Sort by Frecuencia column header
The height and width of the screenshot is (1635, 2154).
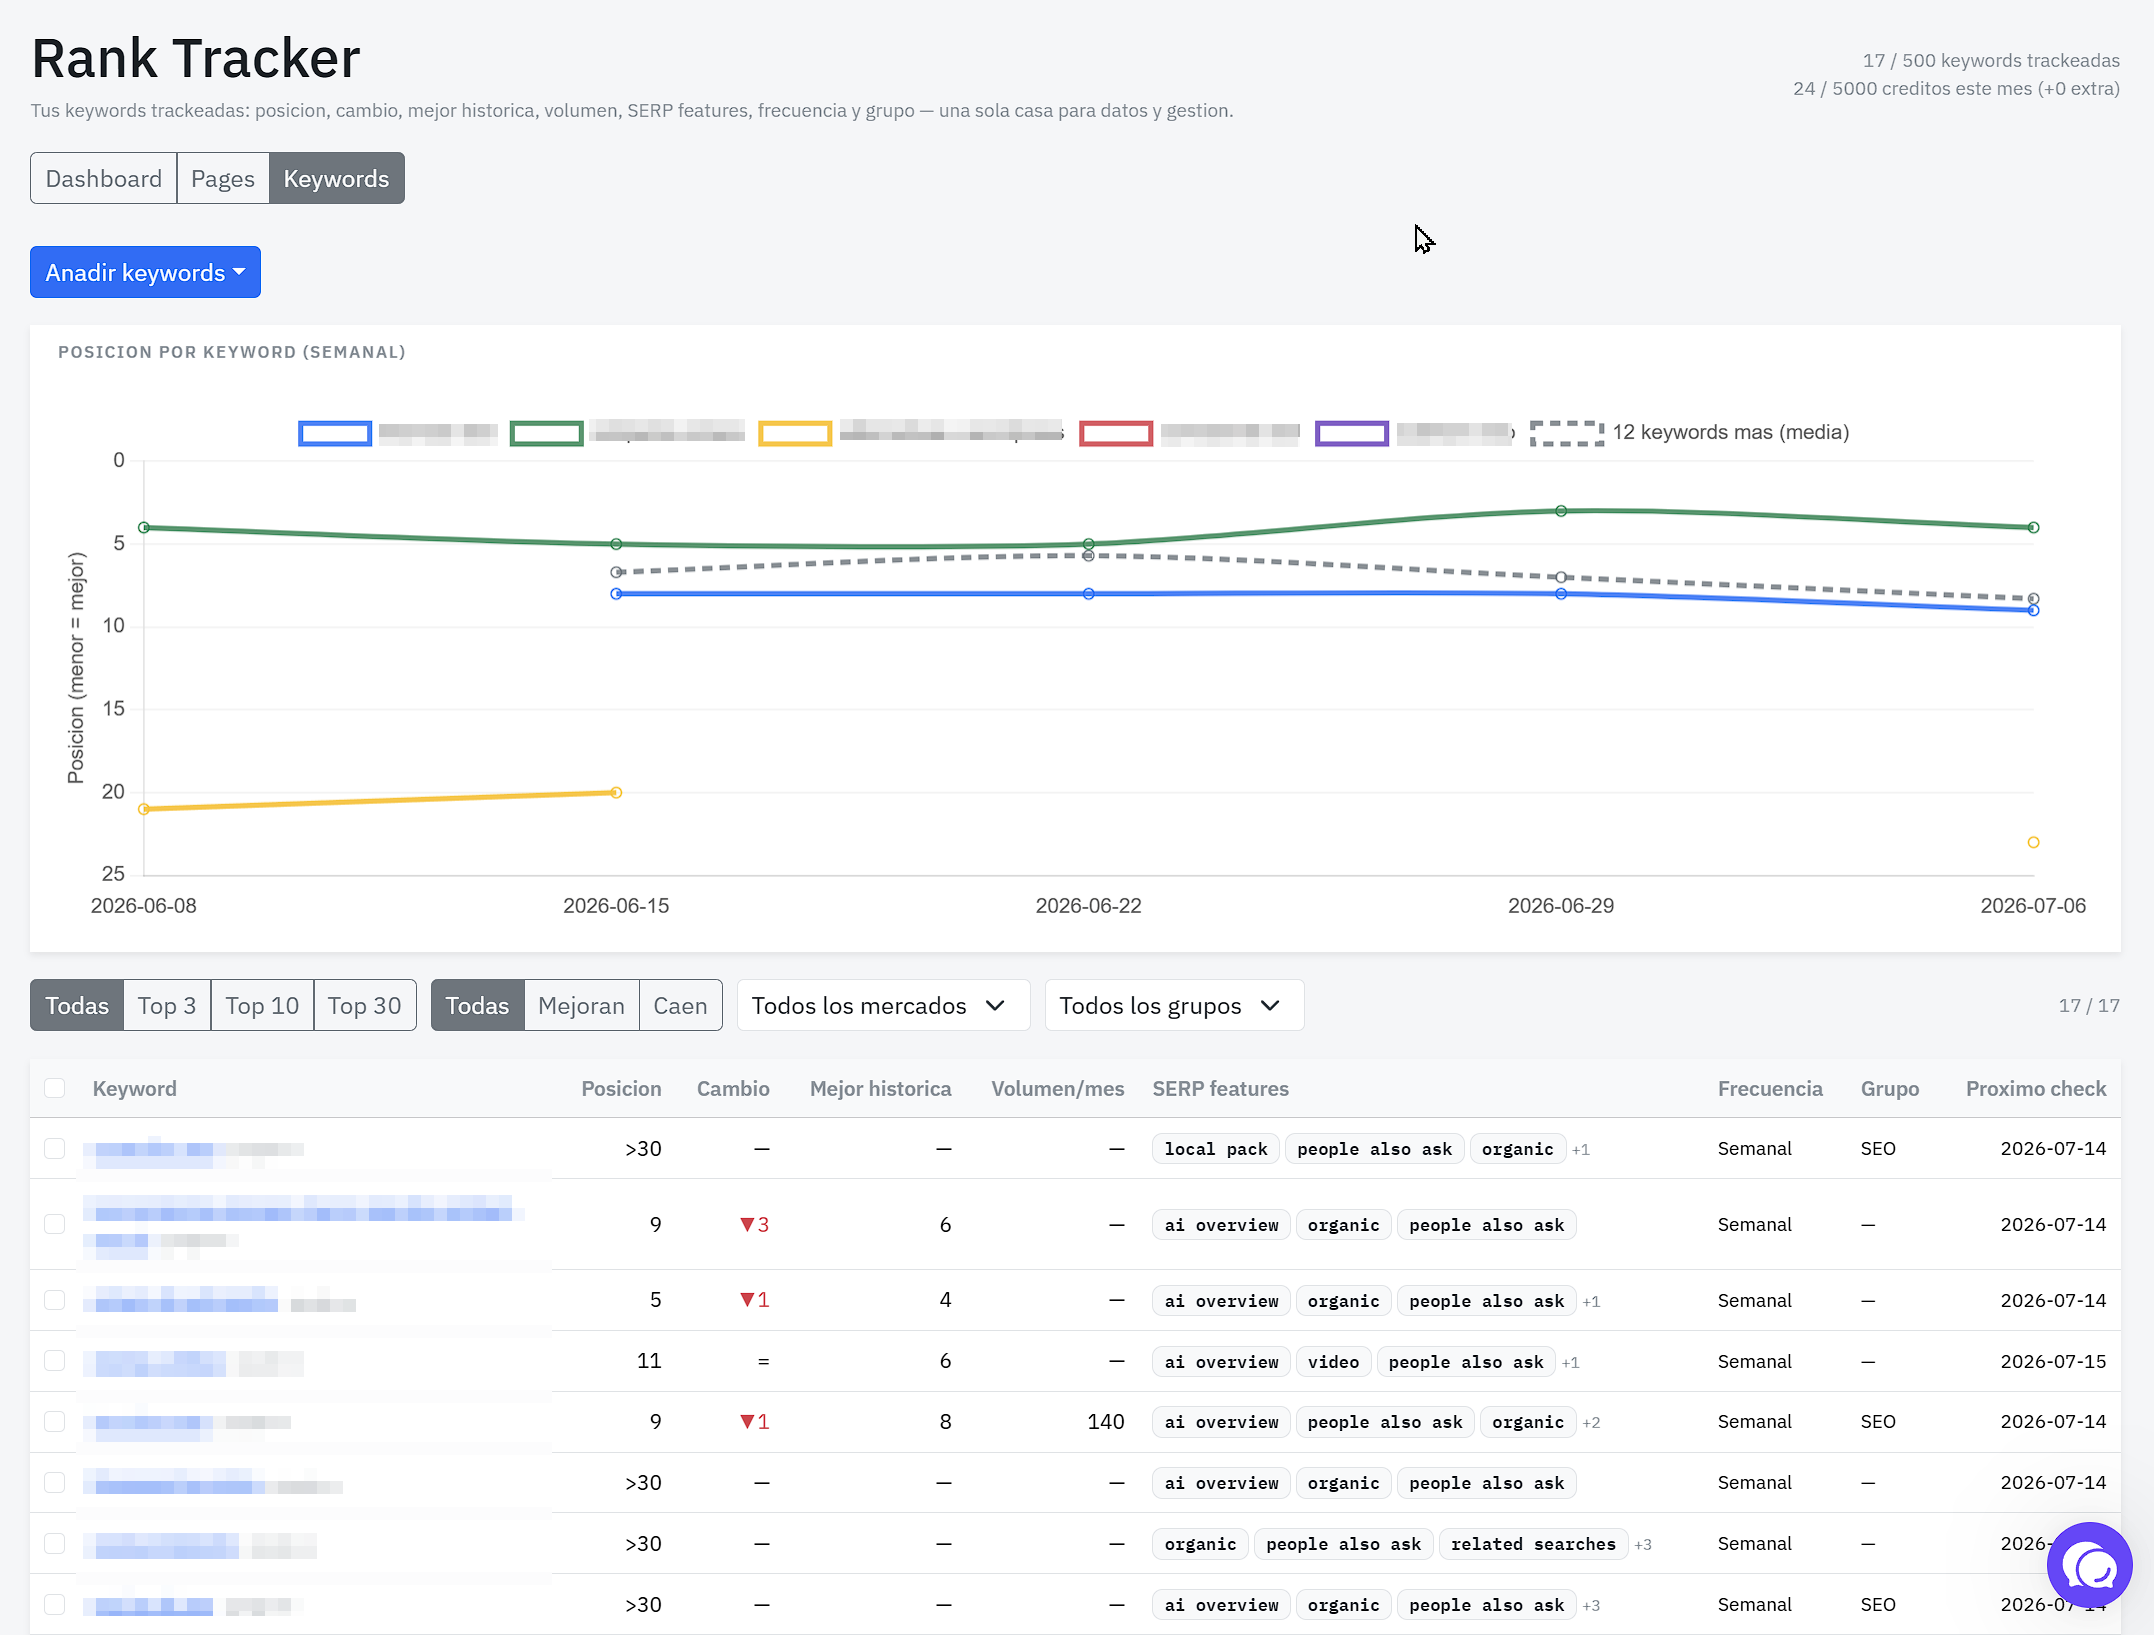(1770, 1088)
